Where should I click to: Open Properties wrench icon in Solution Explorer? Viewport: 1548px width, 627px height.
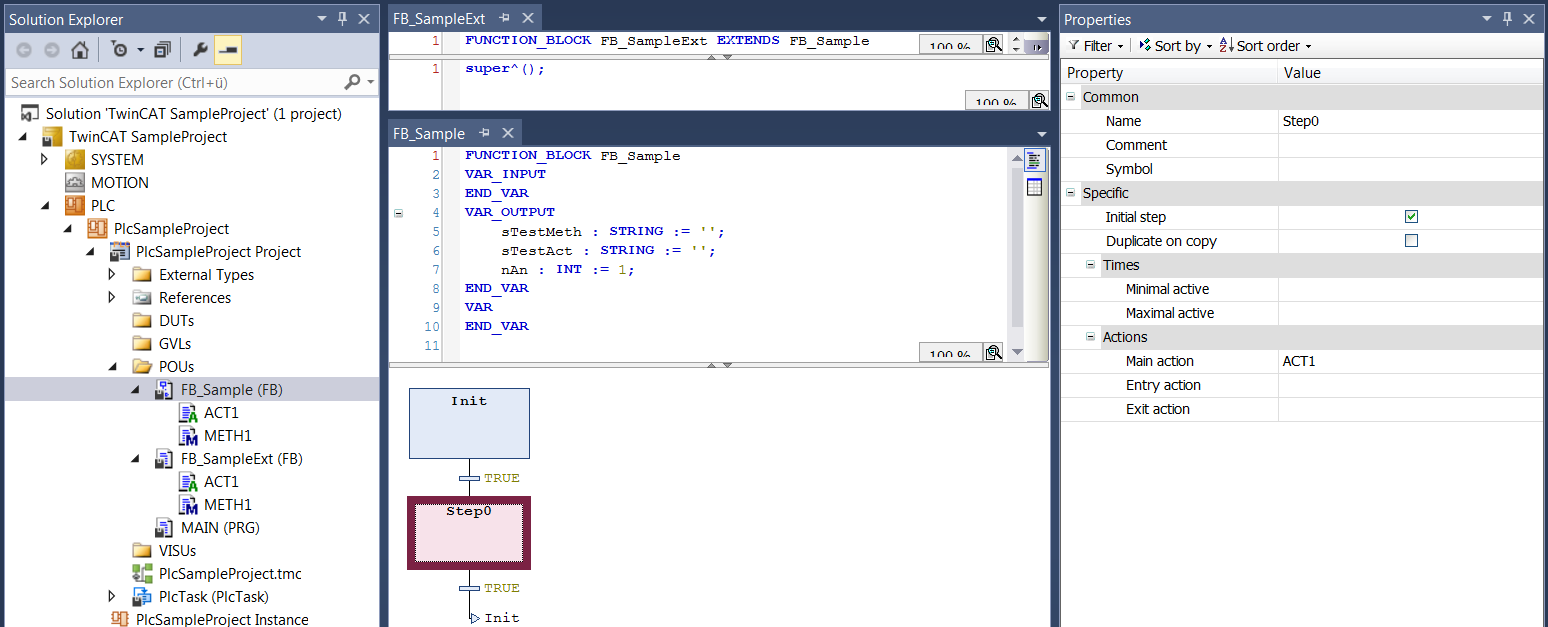tap(200, 49)
